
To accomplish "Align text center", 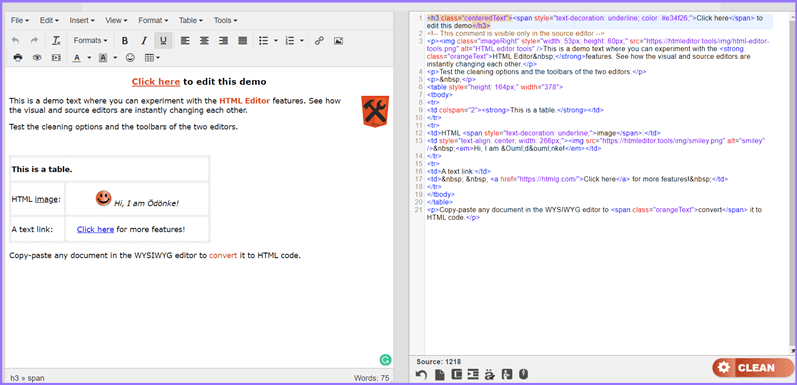I will (x=204, y=41).
